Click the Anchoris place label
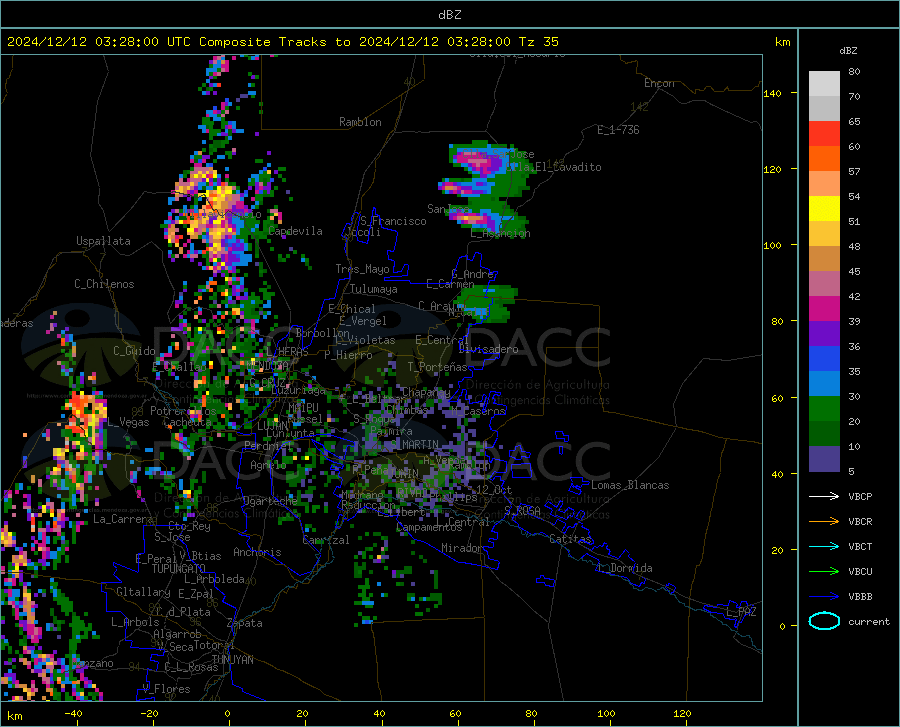Image resolution: width=900 pixels, height=727 pixels. tap(257, 552)
